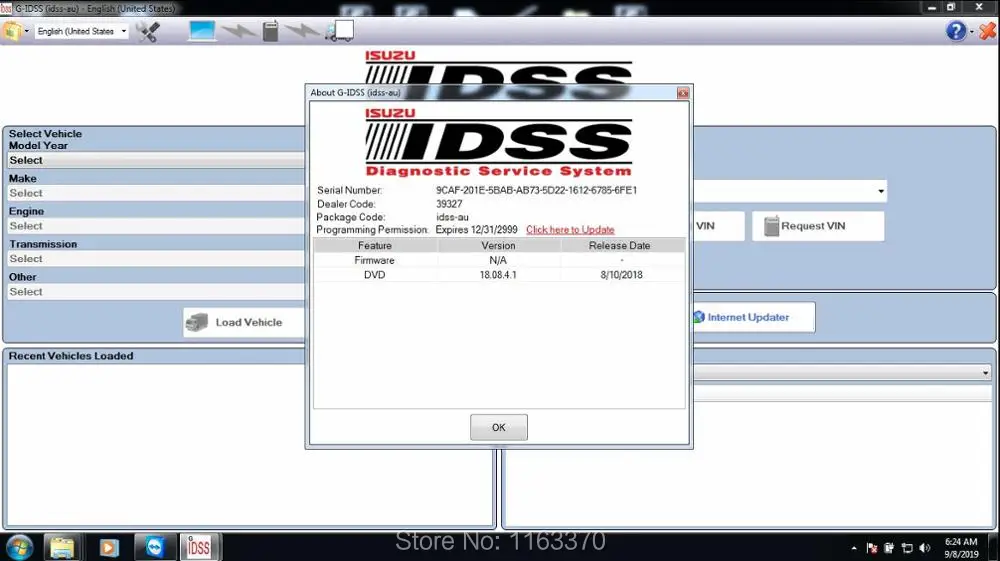Click the lightning link between laptop and device
Viewport: 1000px width, 561px height.
coord(239,31)
